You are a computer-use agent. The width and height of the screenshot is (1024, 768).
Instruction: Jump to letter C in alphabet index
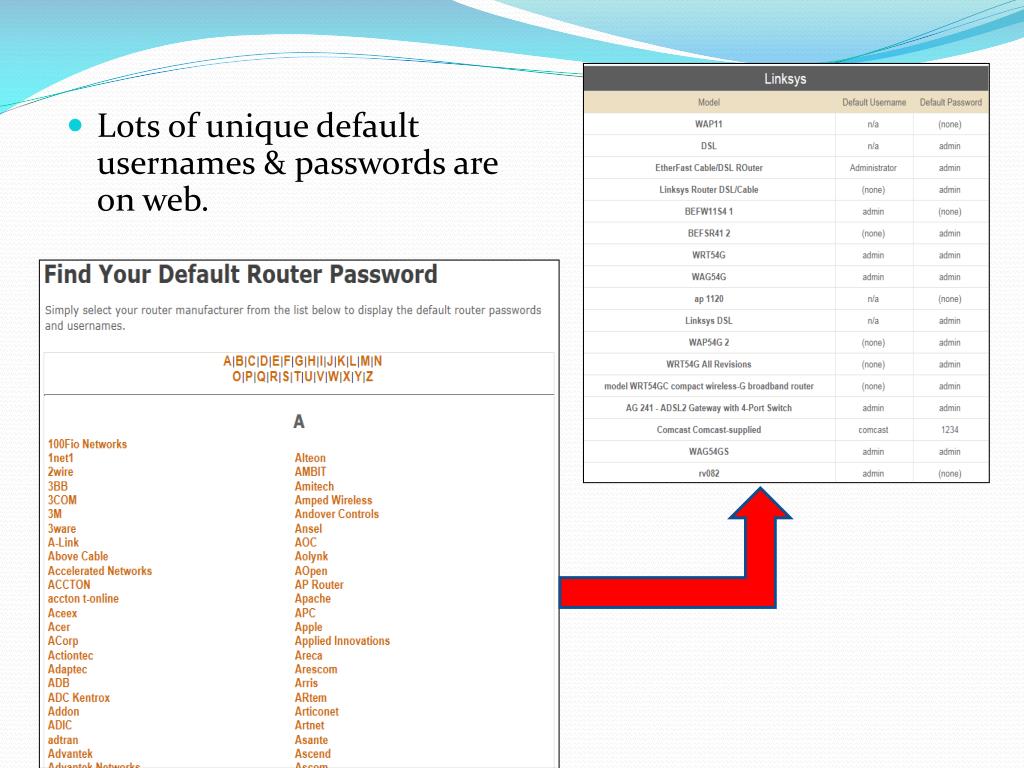251,361
